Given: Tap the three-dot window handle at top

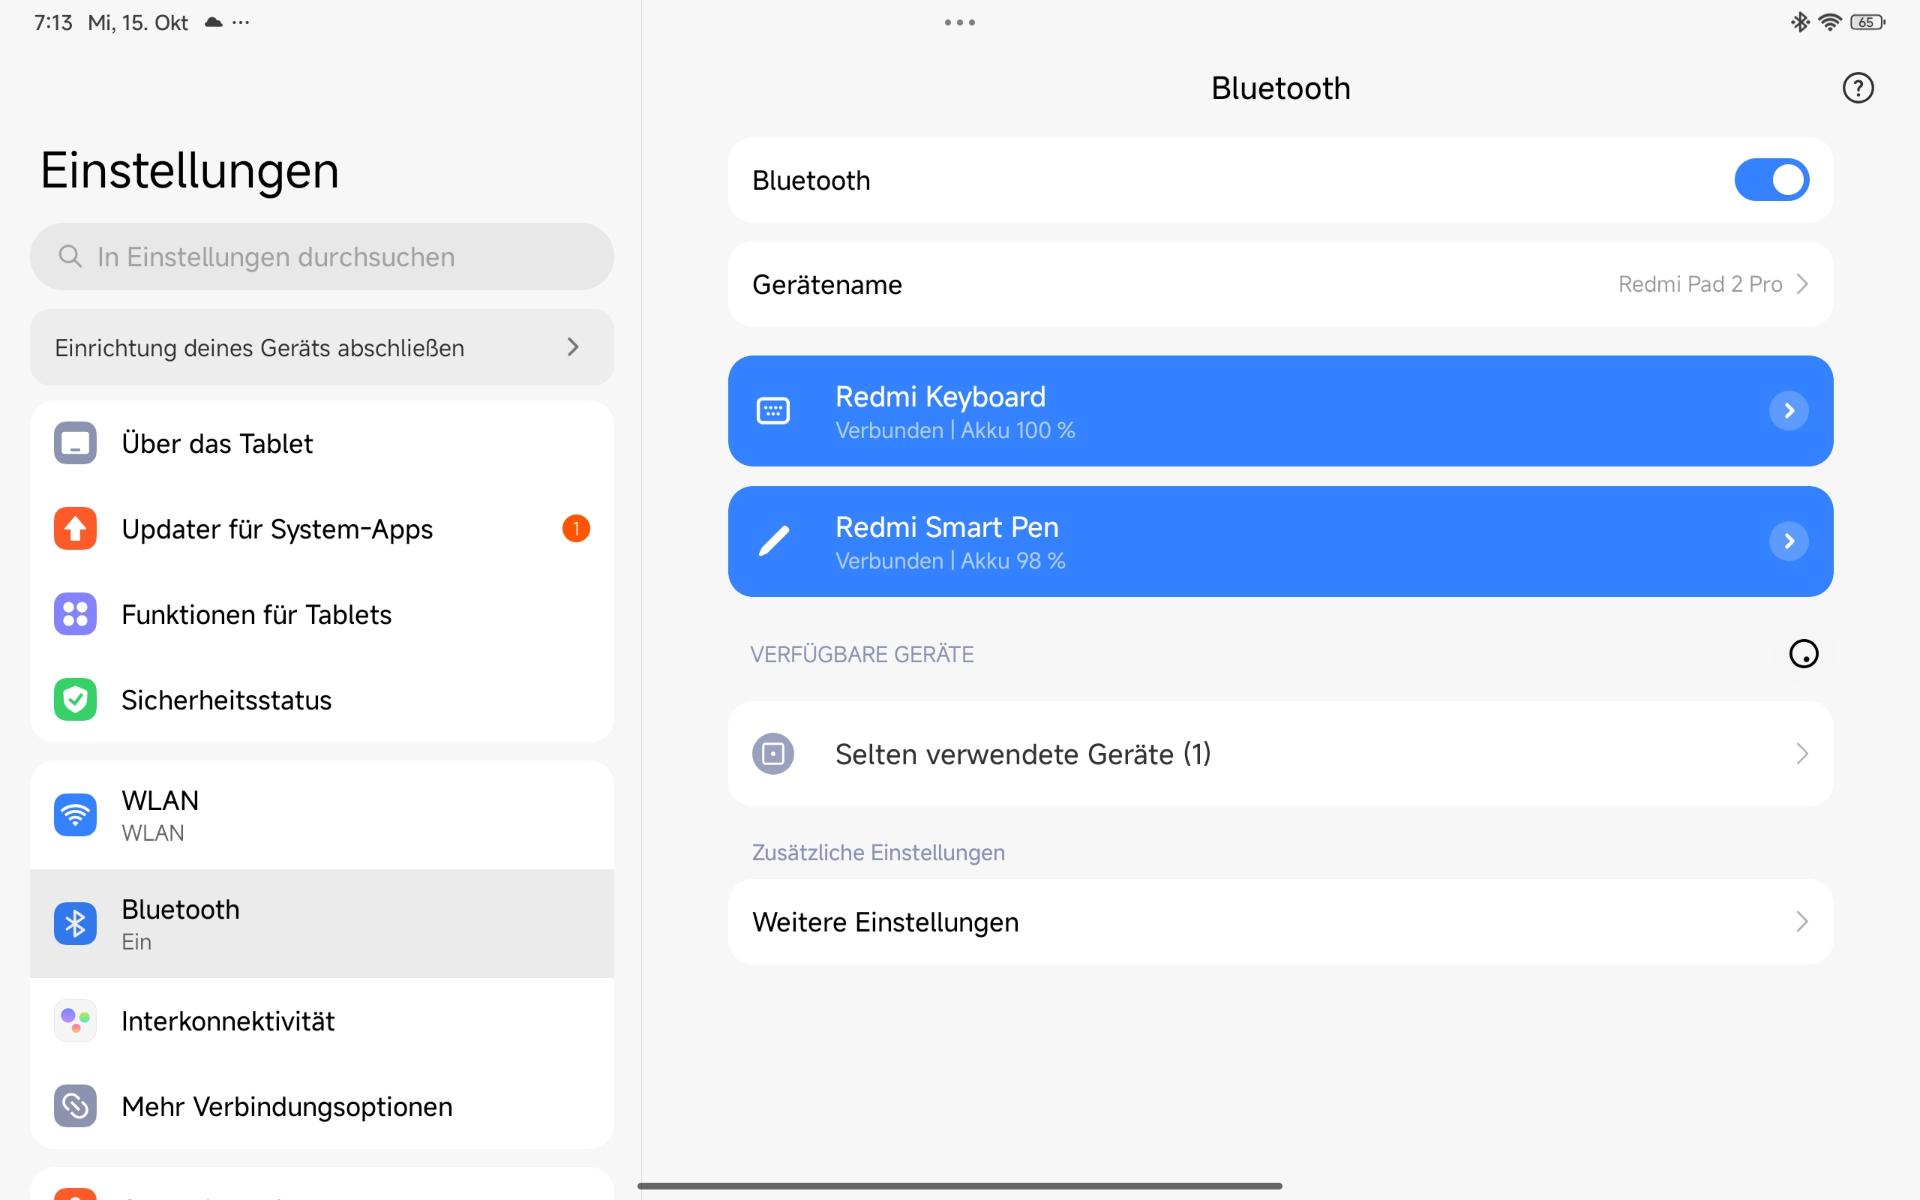Looking at the screenshot, I should [959, 22].
